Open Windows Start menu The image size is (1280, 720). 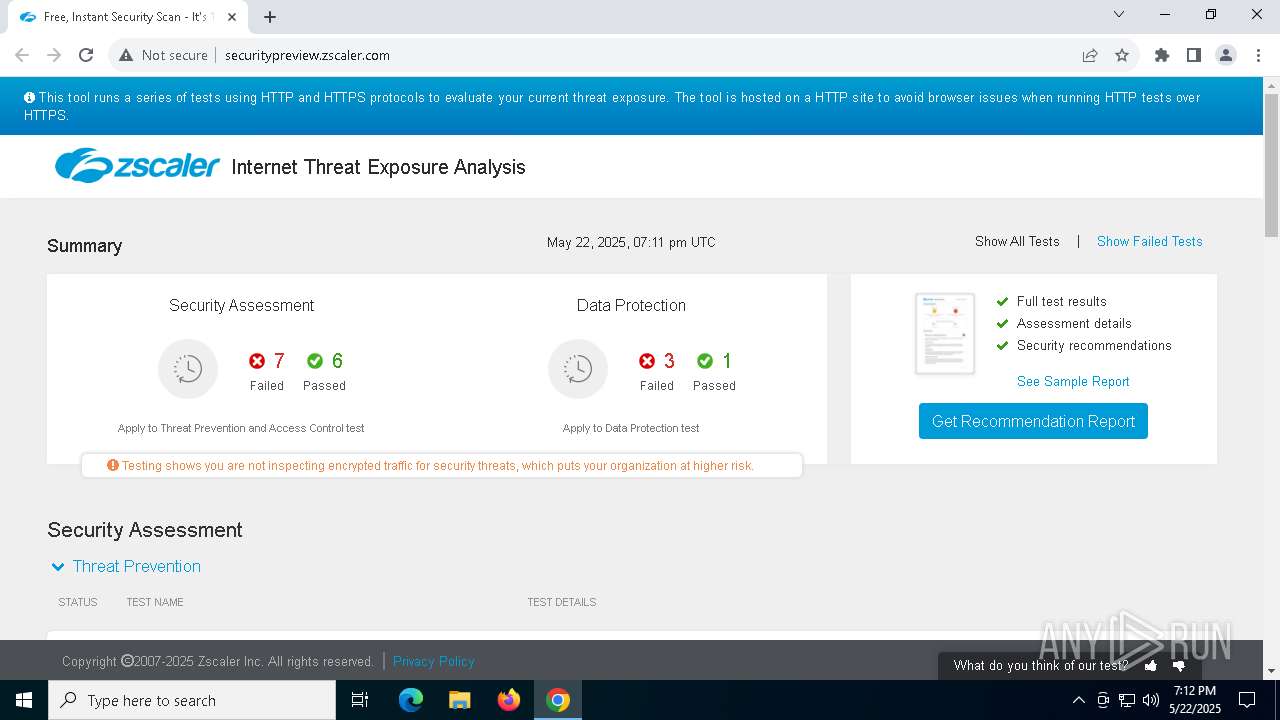24,700
